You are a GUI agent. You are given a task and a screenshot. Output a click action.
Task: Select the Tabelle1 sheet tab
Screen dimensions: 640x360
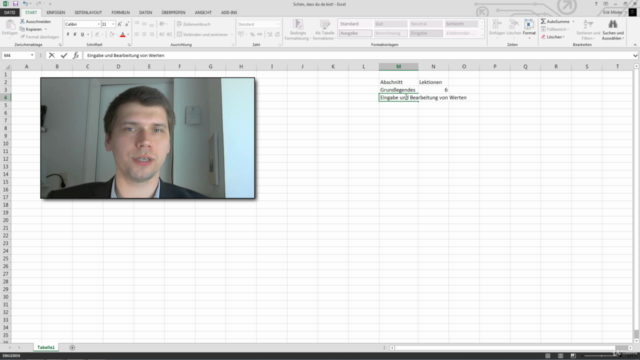click(46, 347)
